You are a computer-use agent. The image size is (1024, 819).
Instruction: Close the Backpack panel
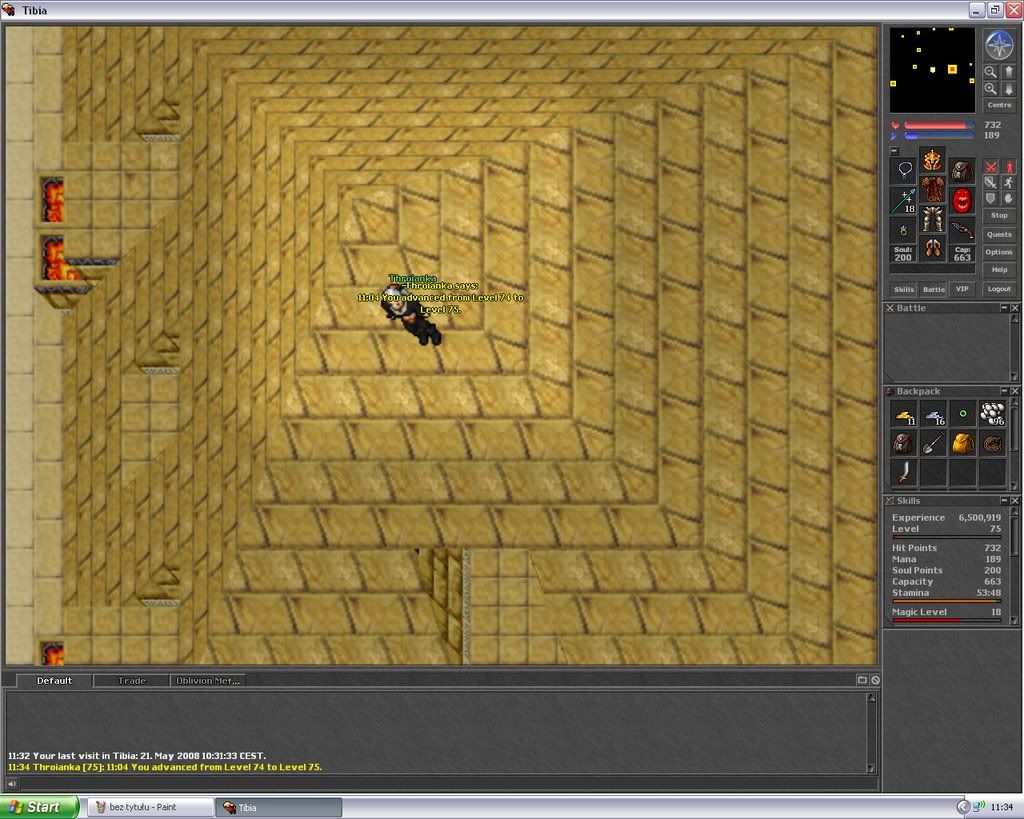coord(1015,391)
